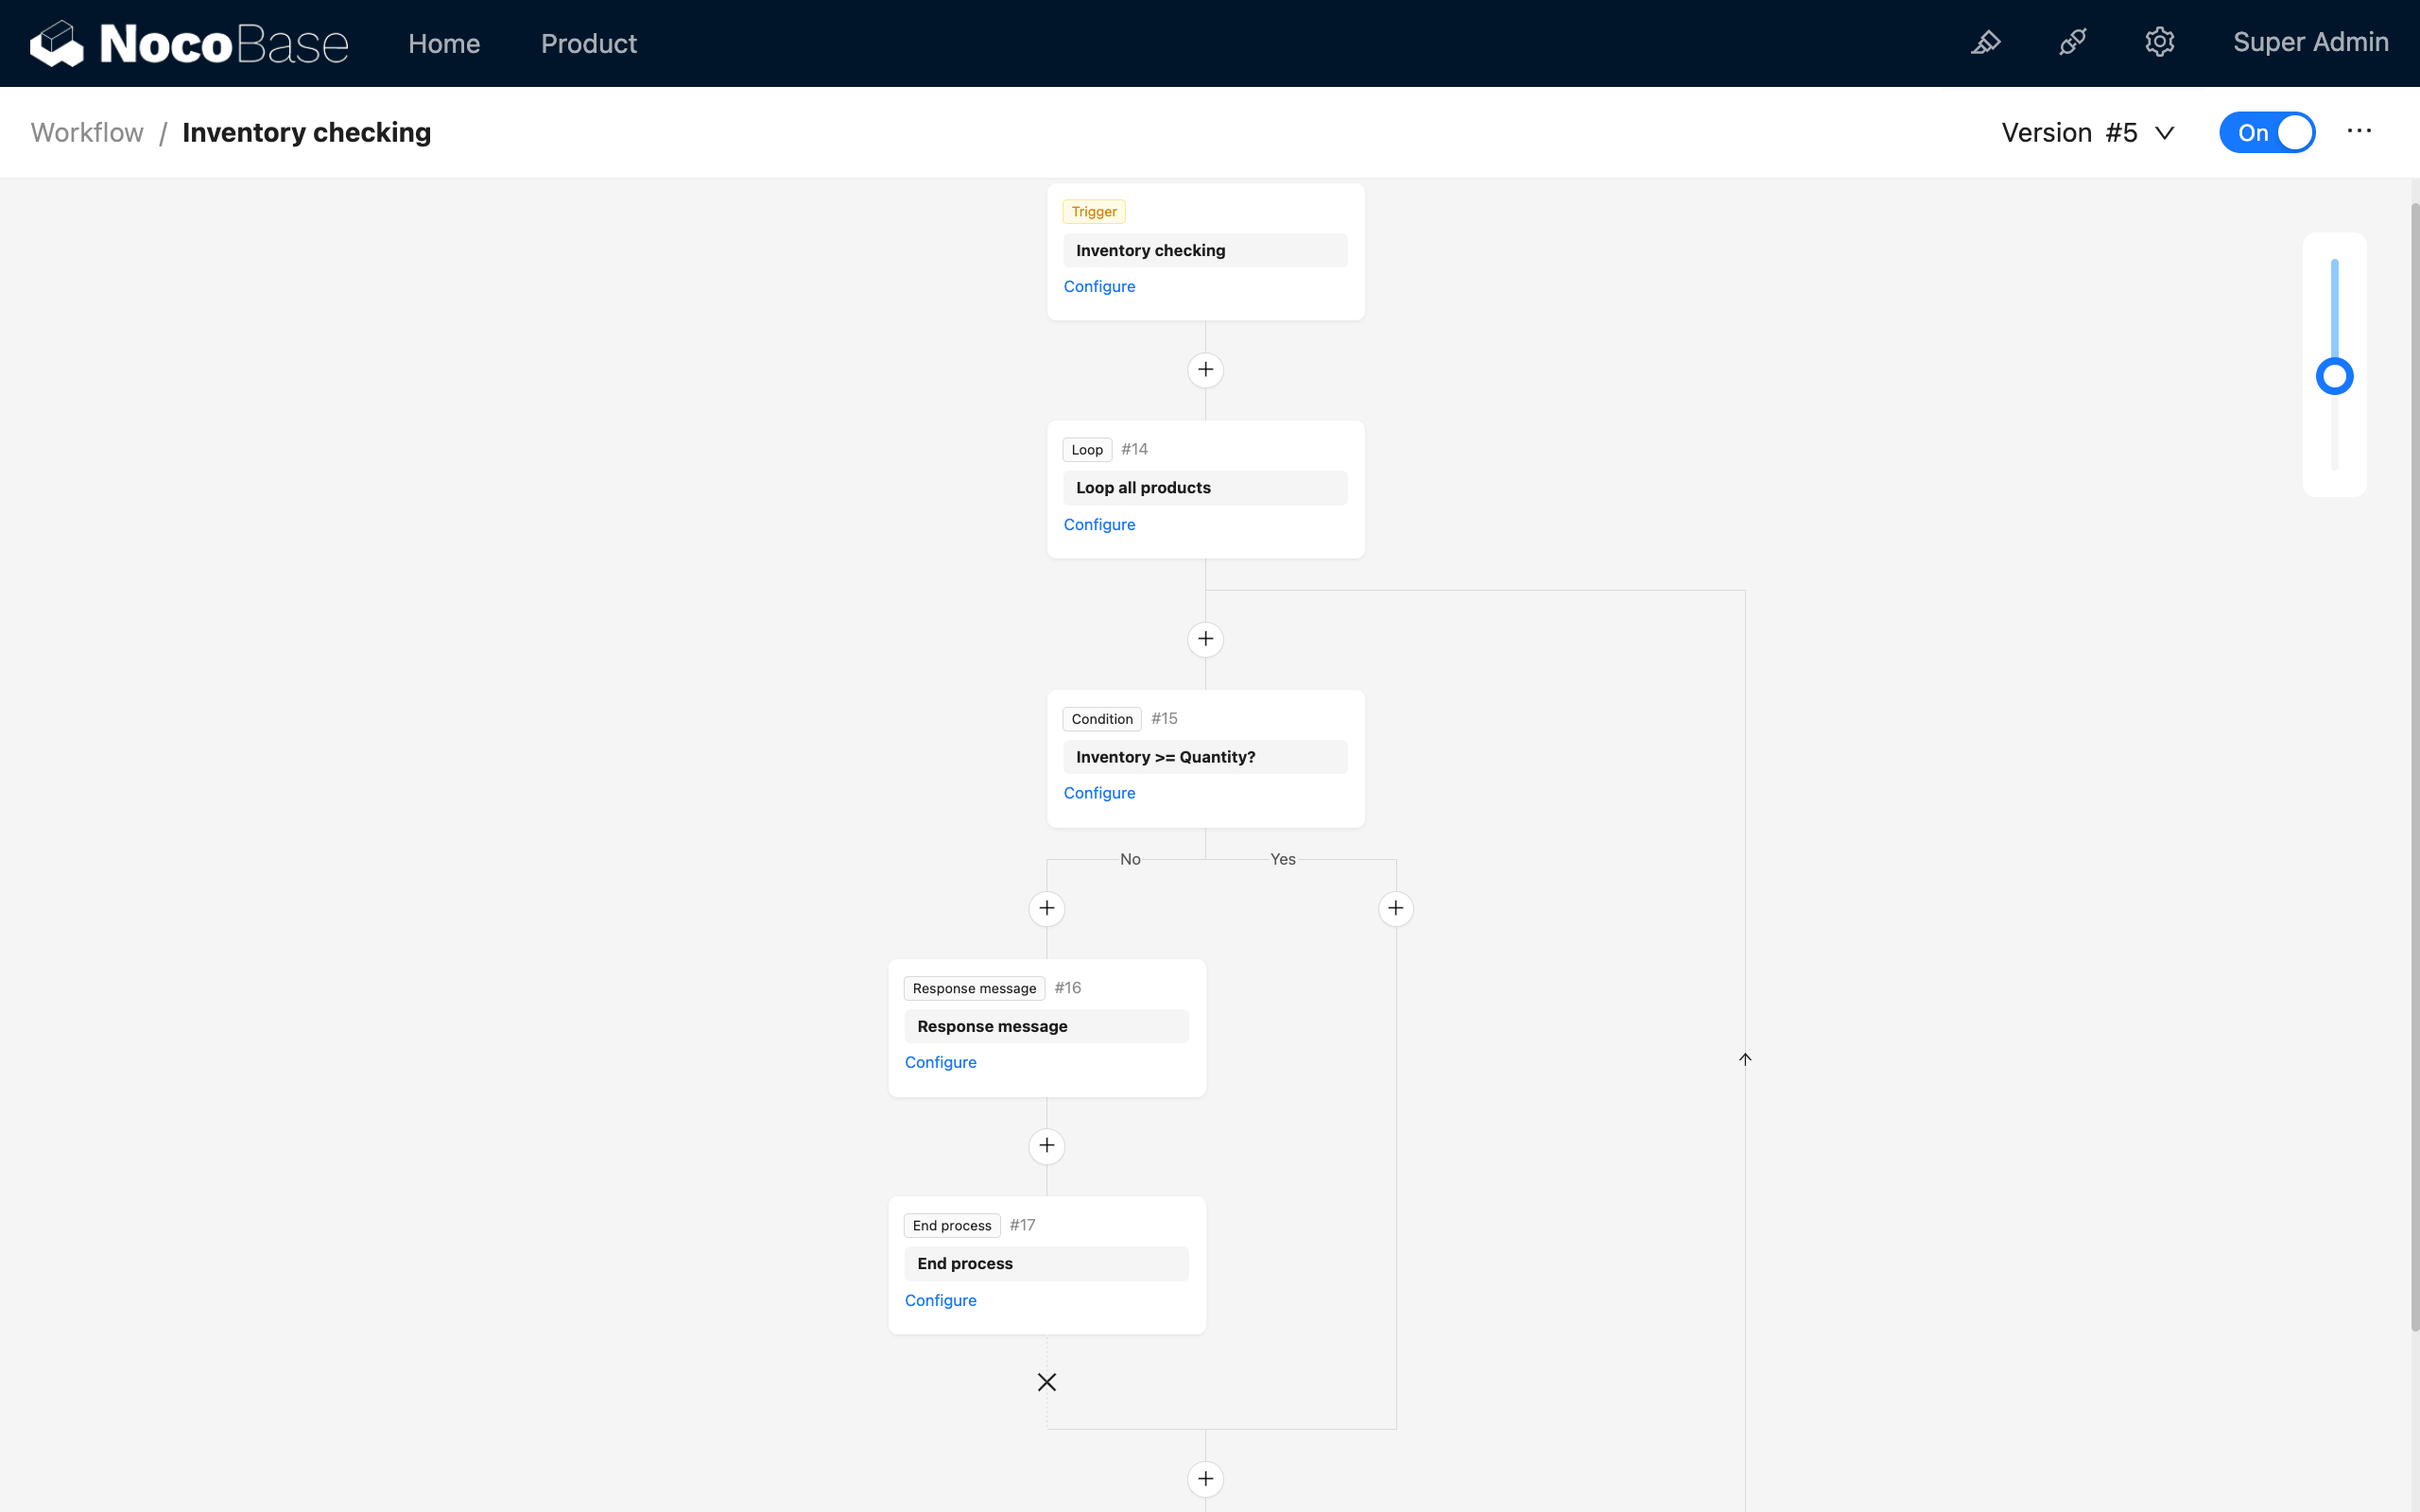The width and height of the screenshot is (2420, 1512).
Task: Add a node after Loop all products
Action: (1205, 638)
